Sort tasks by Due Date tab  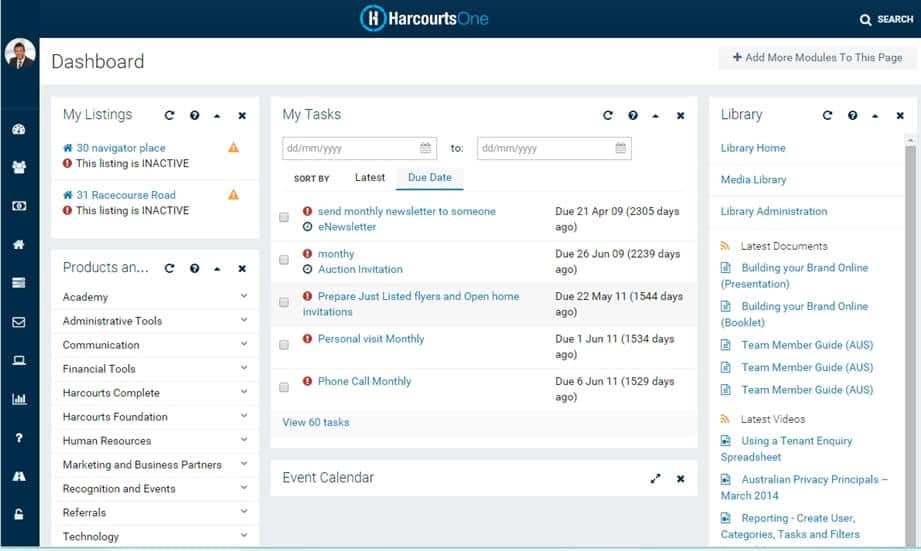tap(429, 177)
